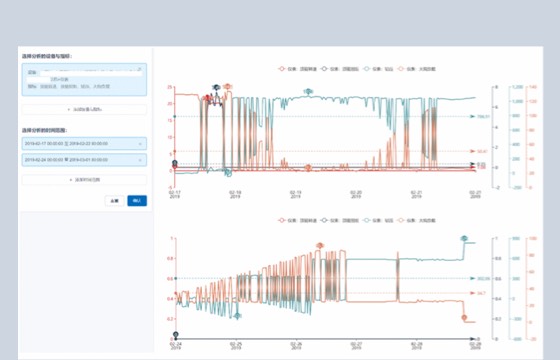Open the 2019-02-17 time range dropdown
The width and height of the screenshot is (560, 360).
[84, 144]
